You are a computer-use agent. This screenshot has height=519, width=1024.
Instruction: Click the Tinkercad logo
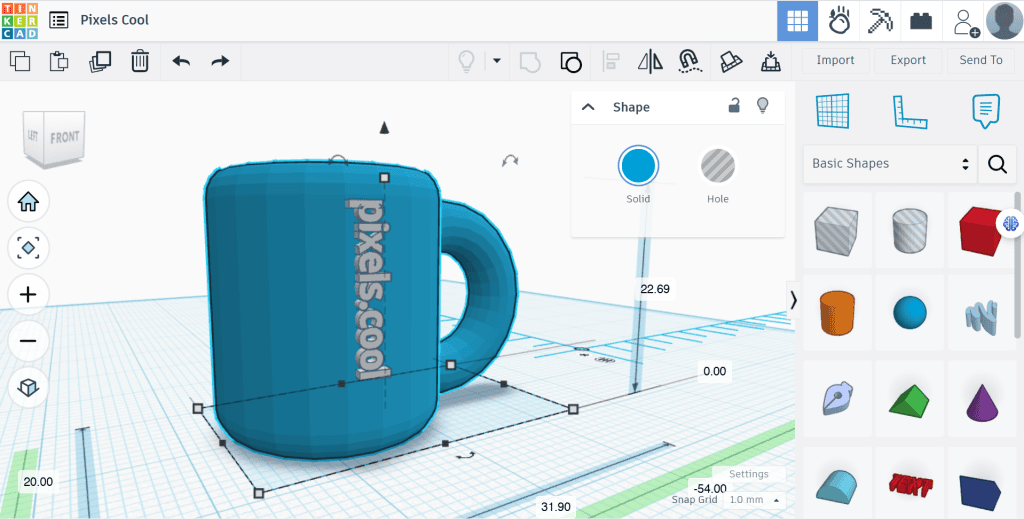click(x=20, y=20)
